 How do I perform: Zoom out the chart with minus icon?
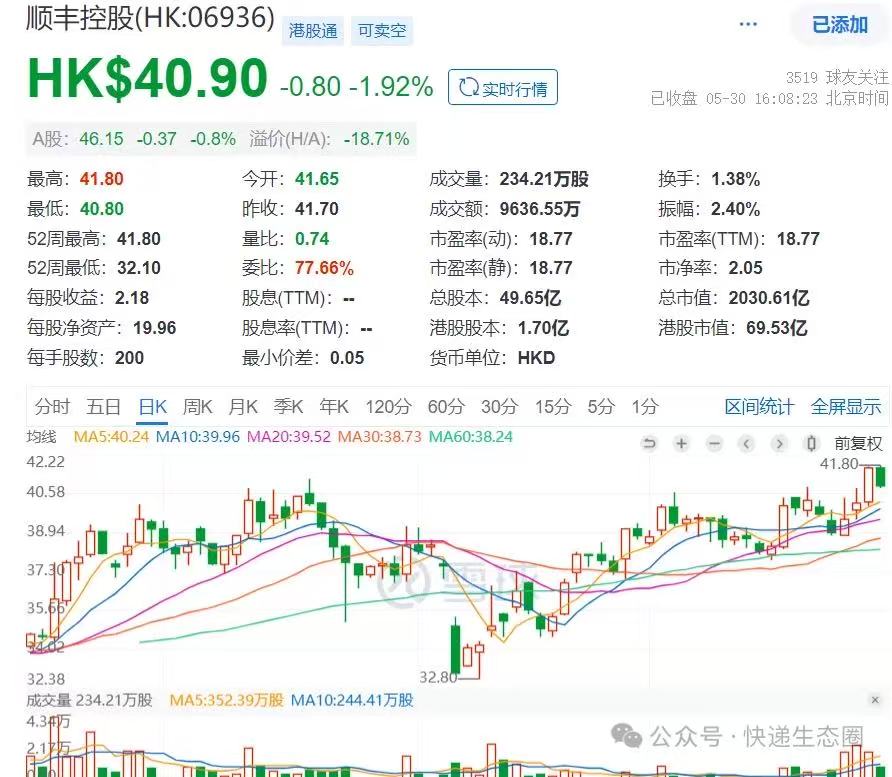[x=714, y=443]
